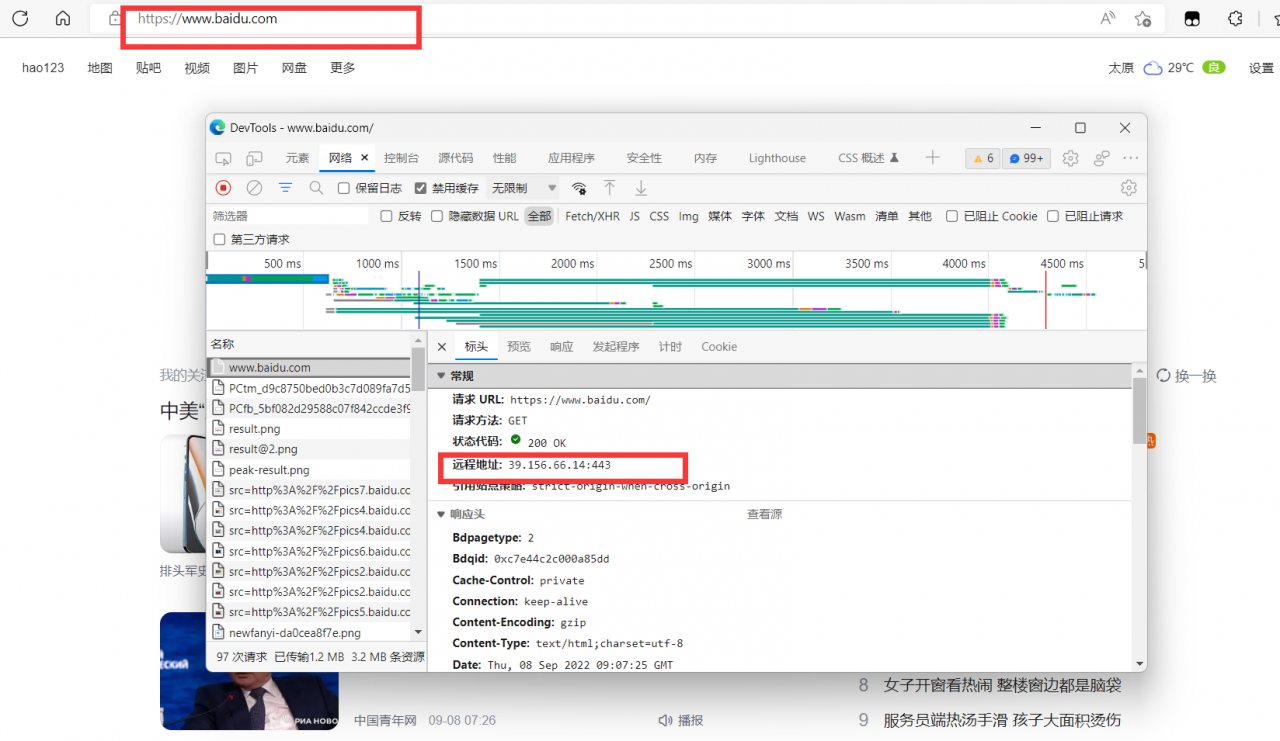The image size is (1280, 741).
Task: Collapse the 响应头 section triangle
Action: 441,514
